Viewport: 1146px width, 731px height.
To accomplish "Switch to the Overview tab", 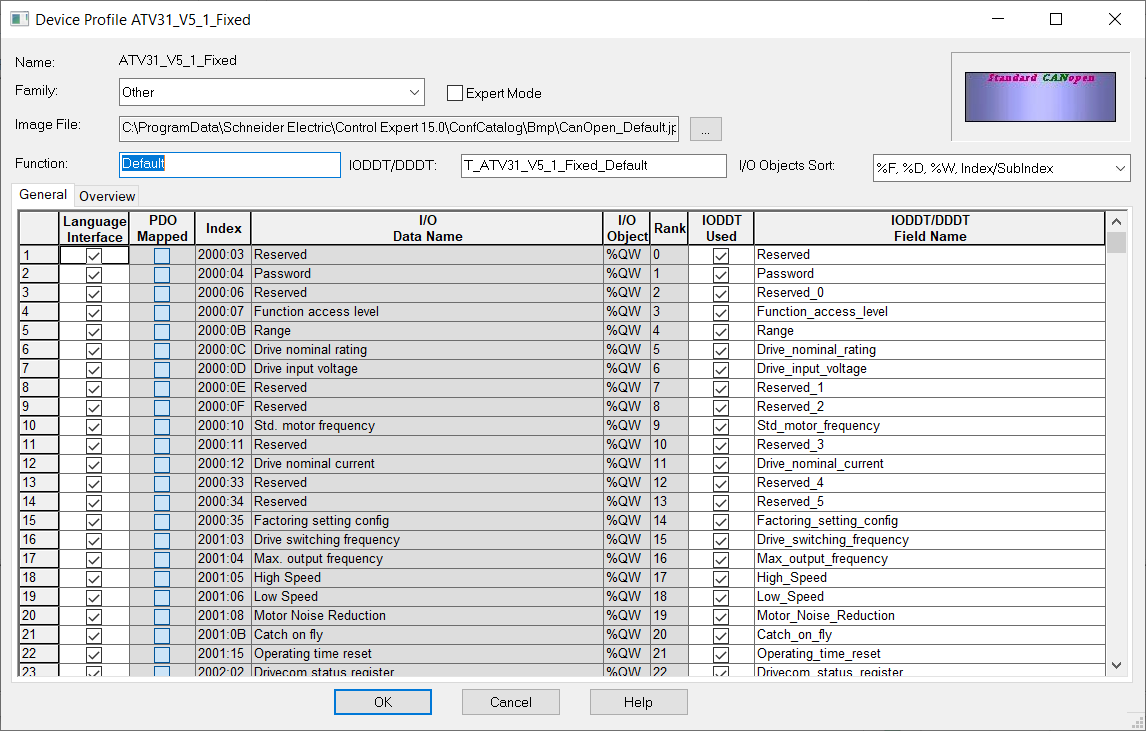I will tap(107, 196).
